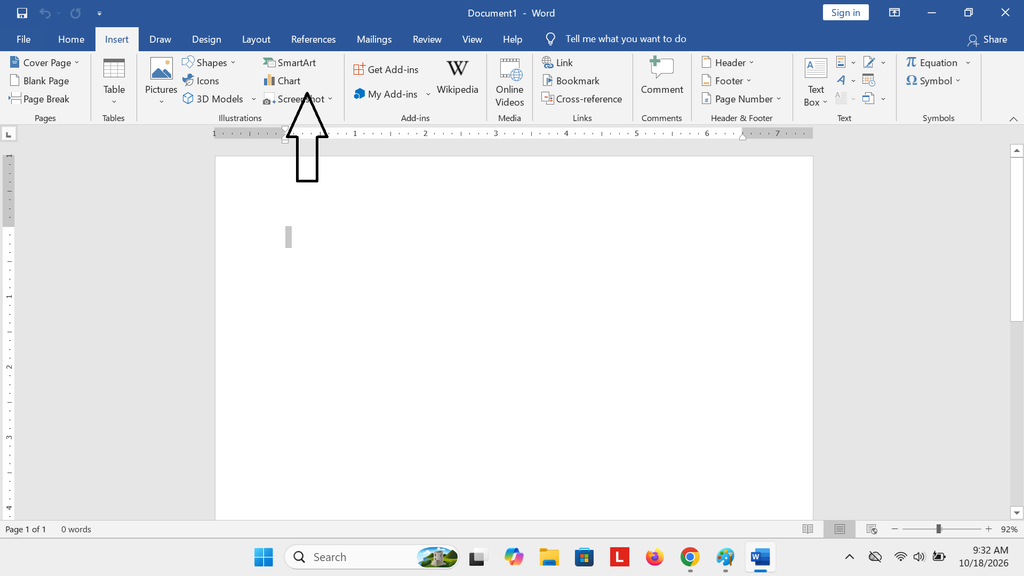Click in the Tell me what you want to do field

tap(626, 39)
